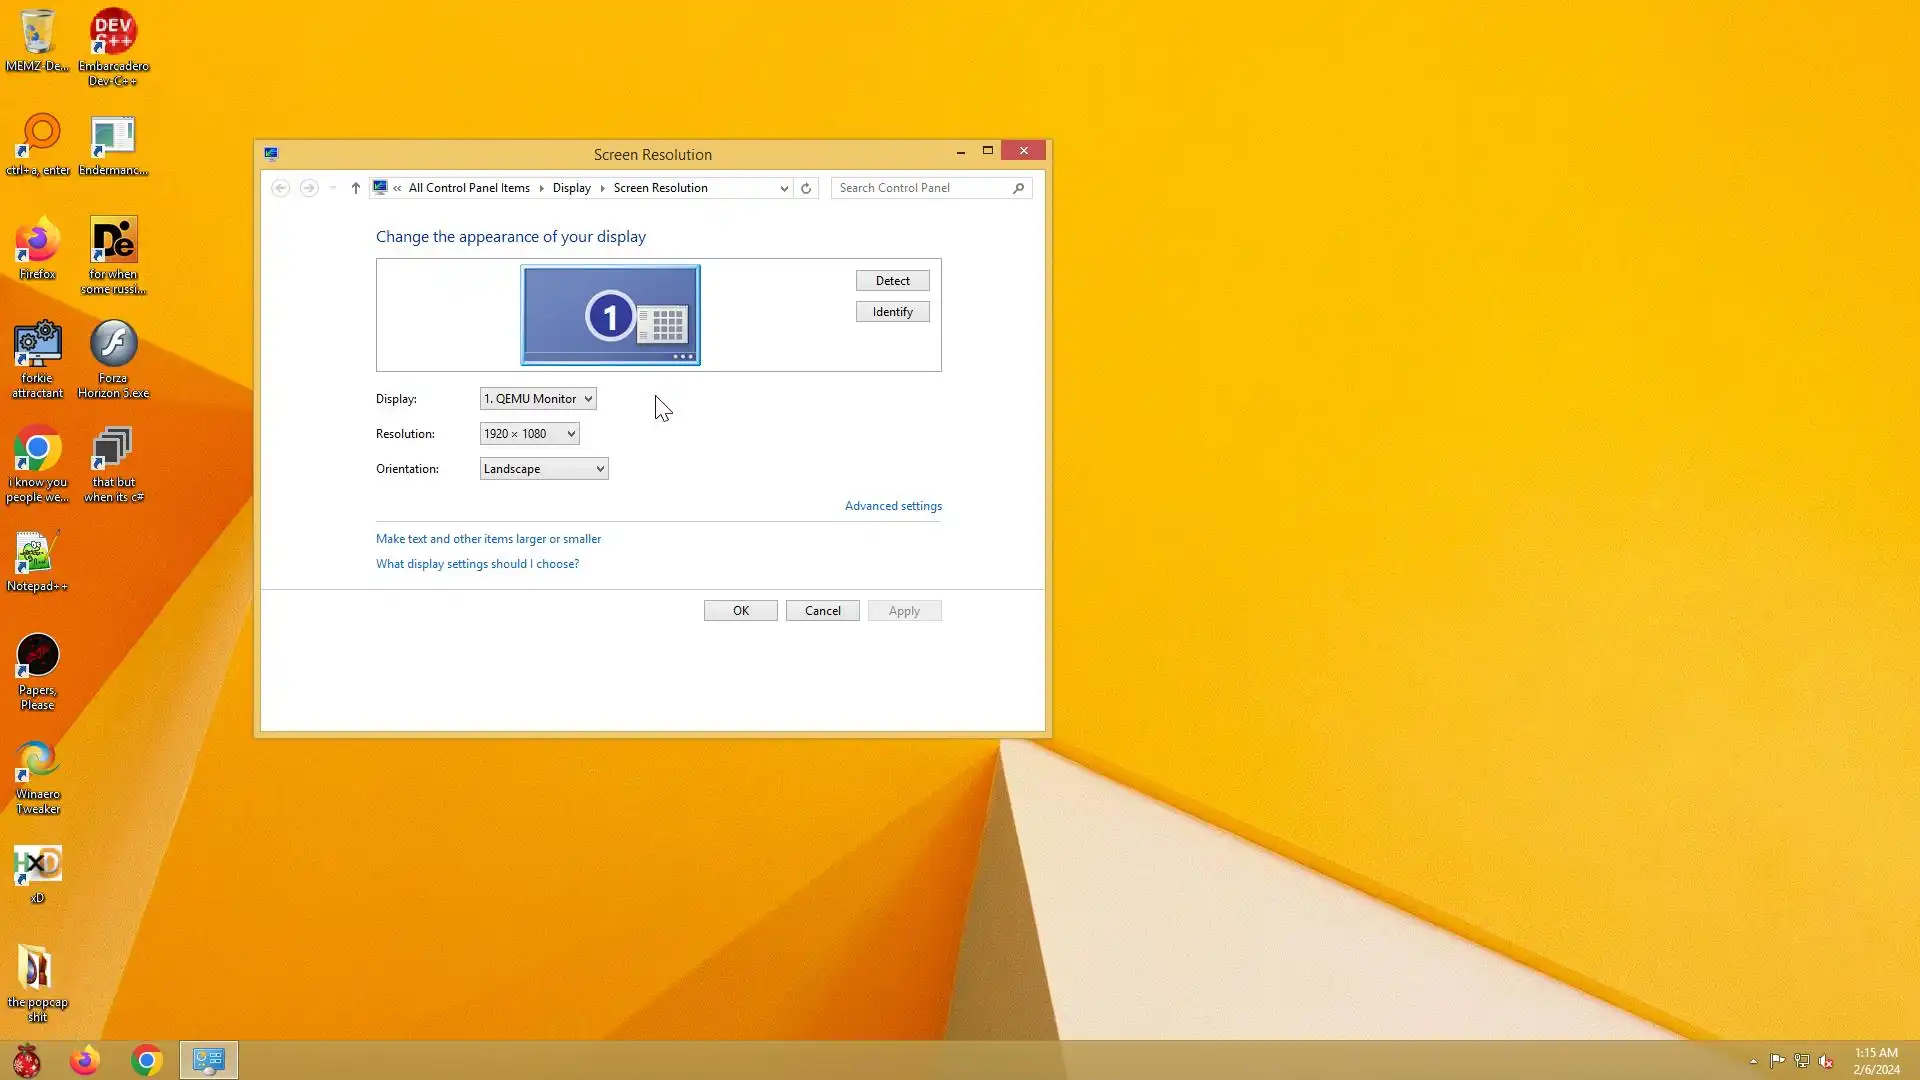Click Chrome icon in taskbar
Screen dimensions: 1920x1080
point(147,1060)
